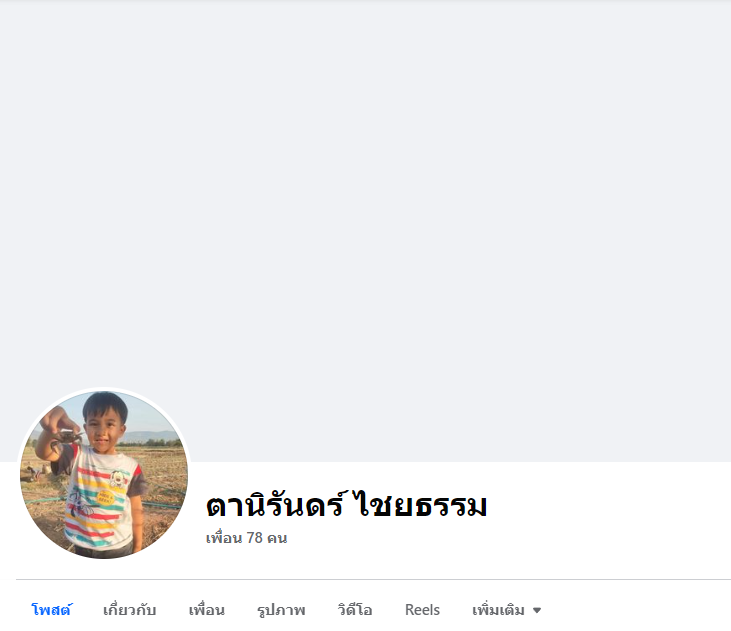Click the number 78 in friends link

(255, 538)
